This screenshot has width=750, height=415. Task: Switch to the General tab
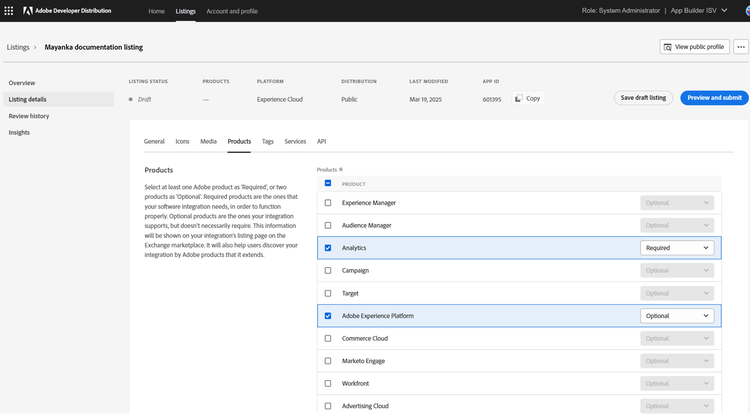click(154, 142)
